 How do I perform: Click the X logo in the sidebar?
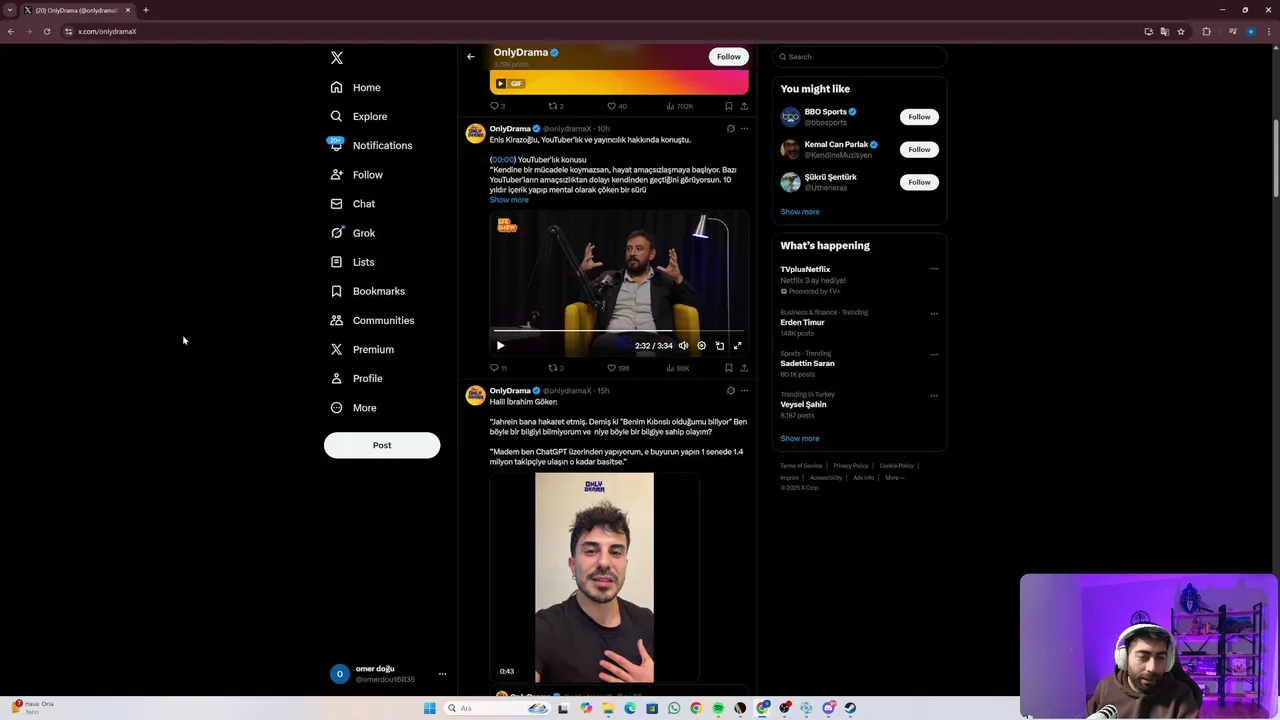337,58
